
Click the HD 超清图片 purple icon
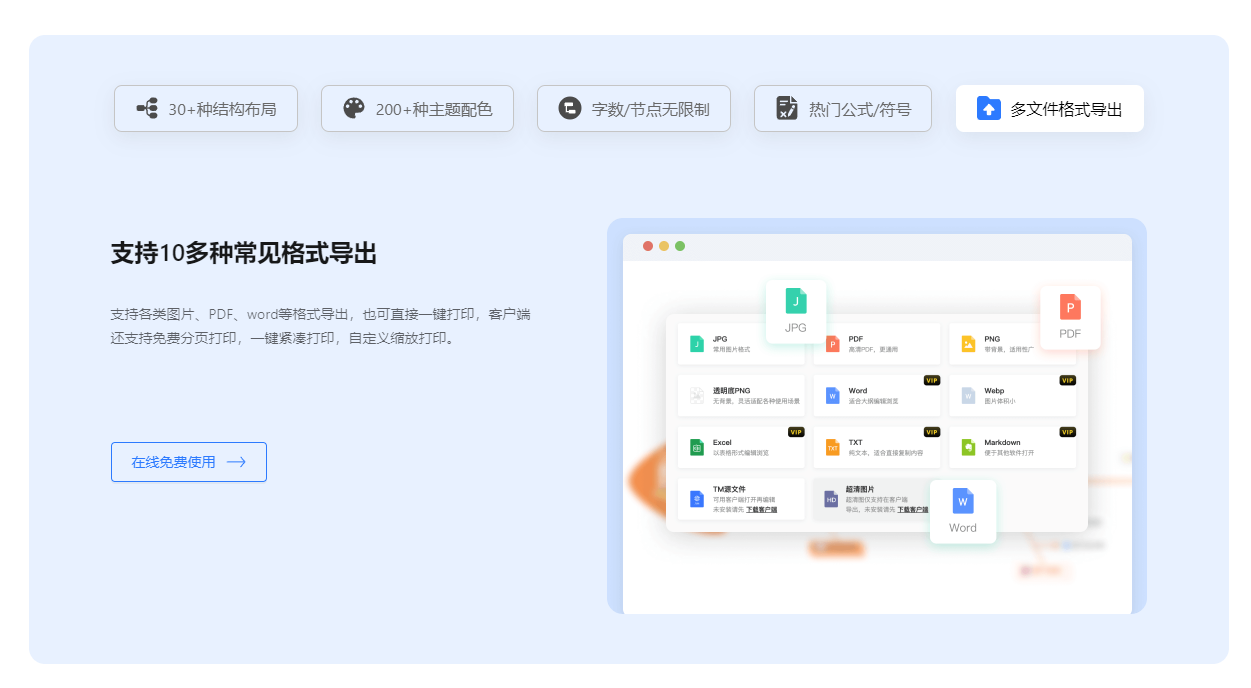[832, 498]
